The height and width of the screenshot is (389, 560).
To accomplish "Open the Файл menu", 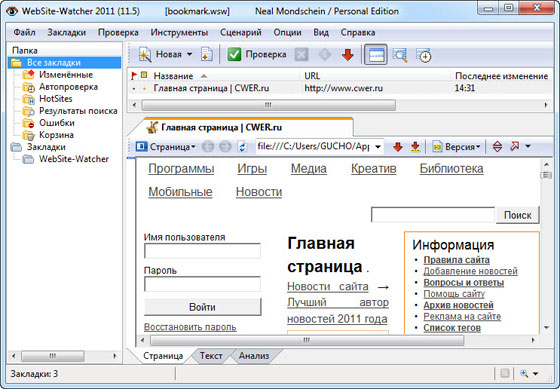I will 24,33.
